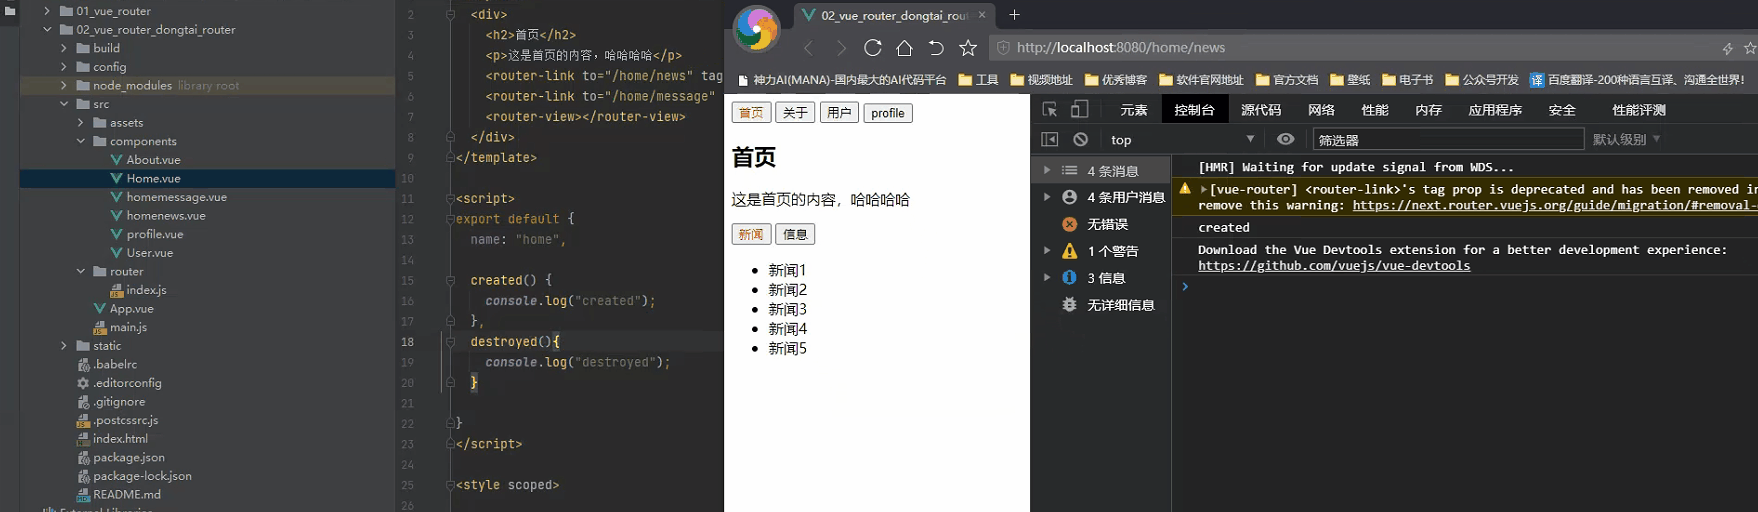This screenshot has width=1758, height=512.
Task: Switch to 性能 DevTools tab
Action: tap(1375, 110)
